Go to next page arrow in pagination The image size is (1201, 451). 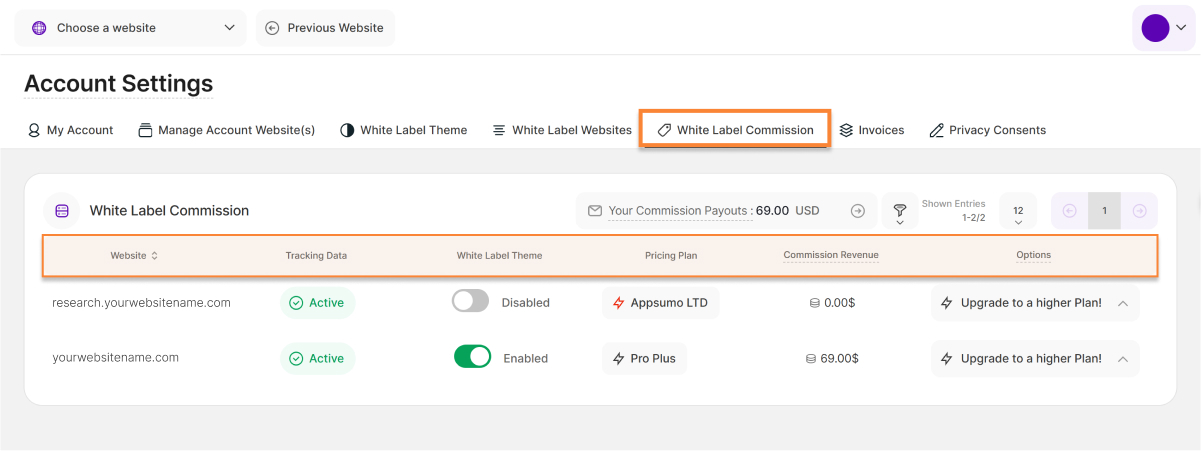pyautogui.click(x=1139, y=211)
